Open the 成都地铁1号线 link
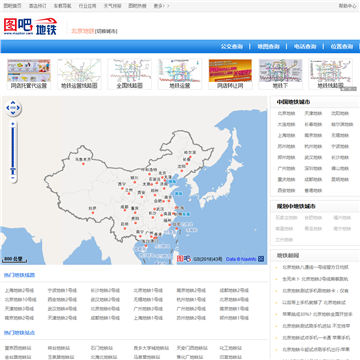This screenshot has height=360, width=360. 105,318
